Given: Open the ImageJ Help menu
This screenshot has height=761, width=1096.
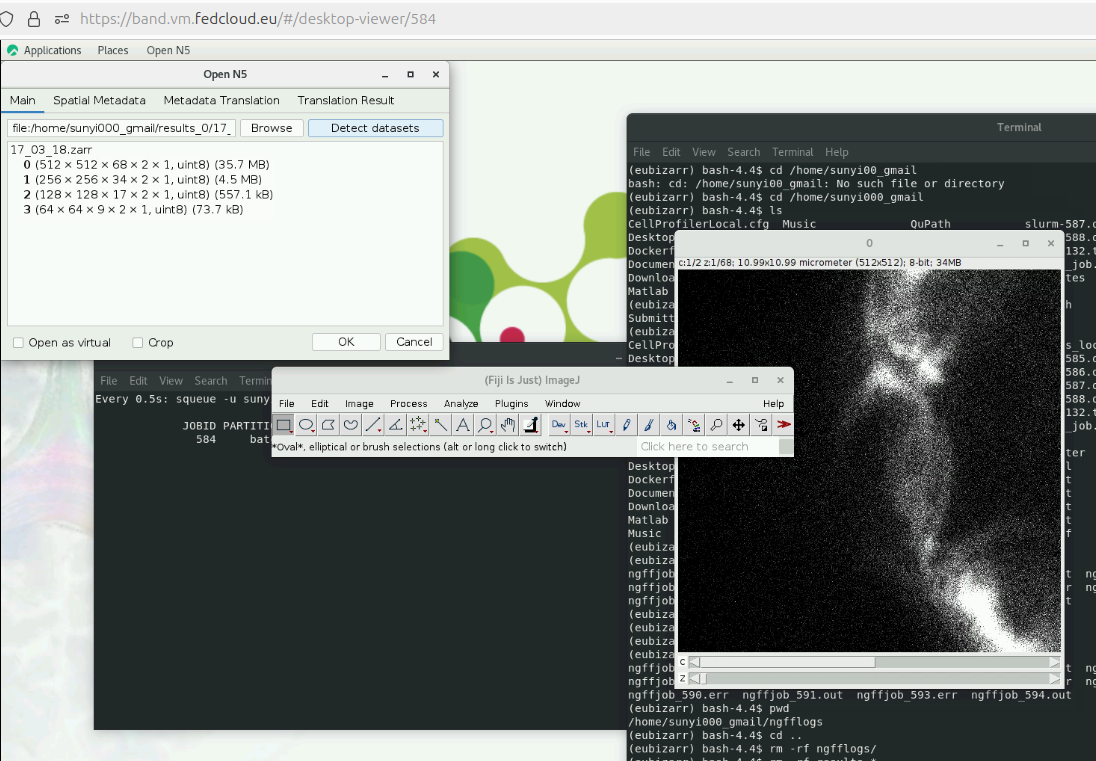Looking at the screenshot, I should [x=773, y=403].
